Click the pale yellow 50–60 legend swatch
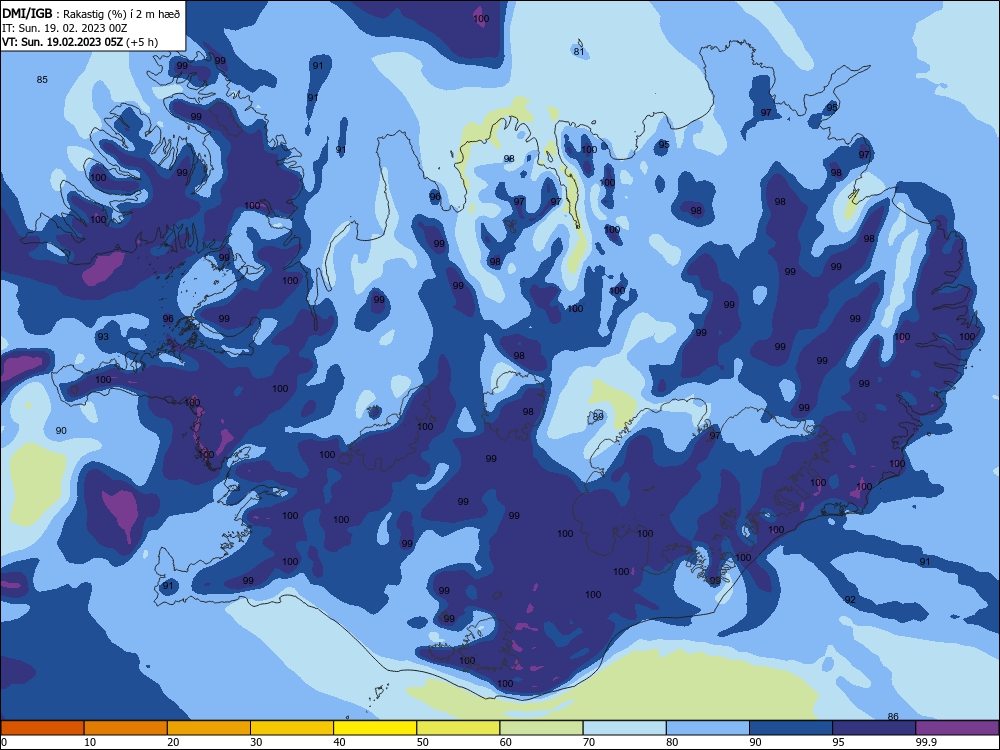 click(459, 728)
